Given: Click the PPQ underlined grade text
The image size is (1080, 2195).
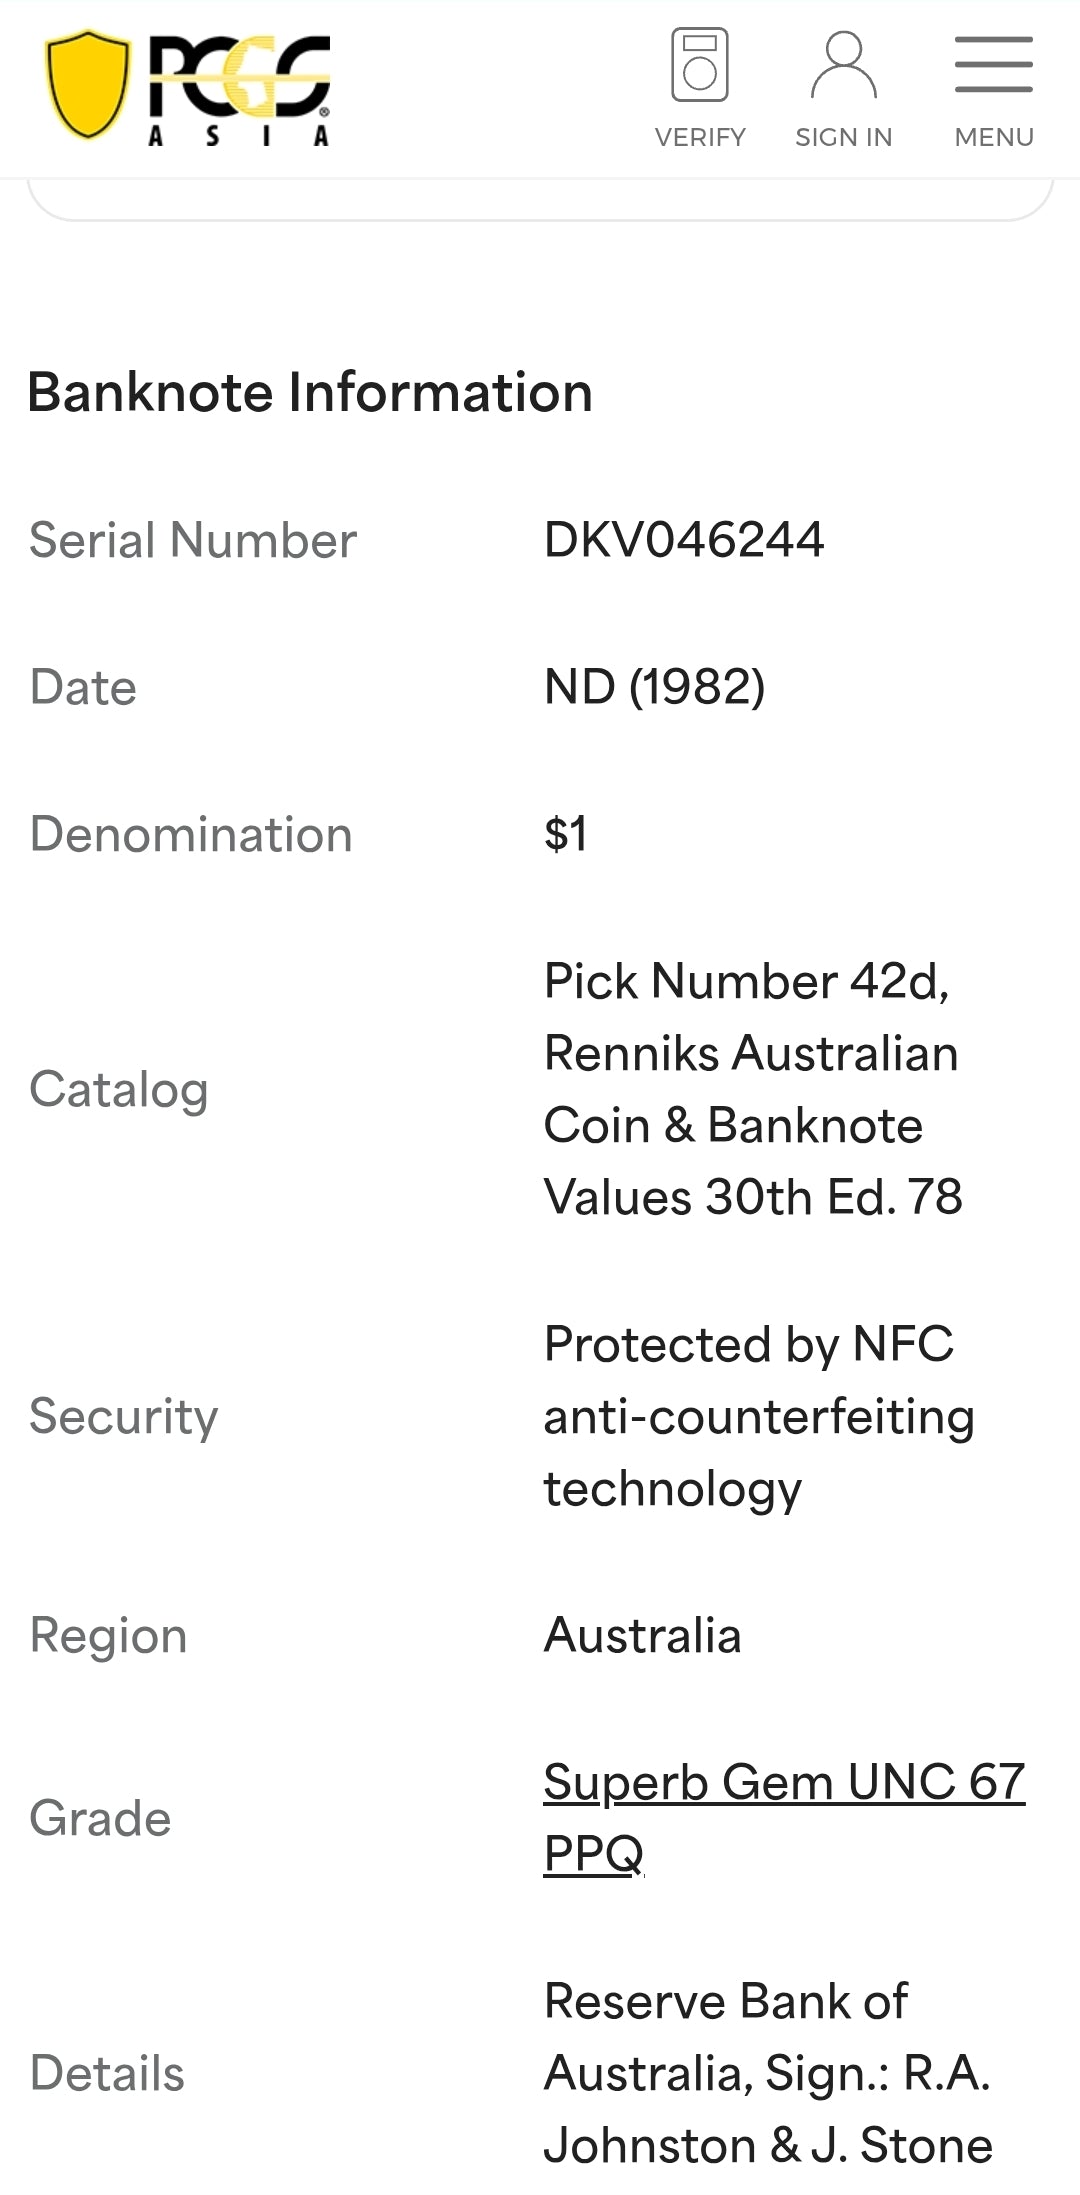Looking at the screenshot, I should (594, 1854).
